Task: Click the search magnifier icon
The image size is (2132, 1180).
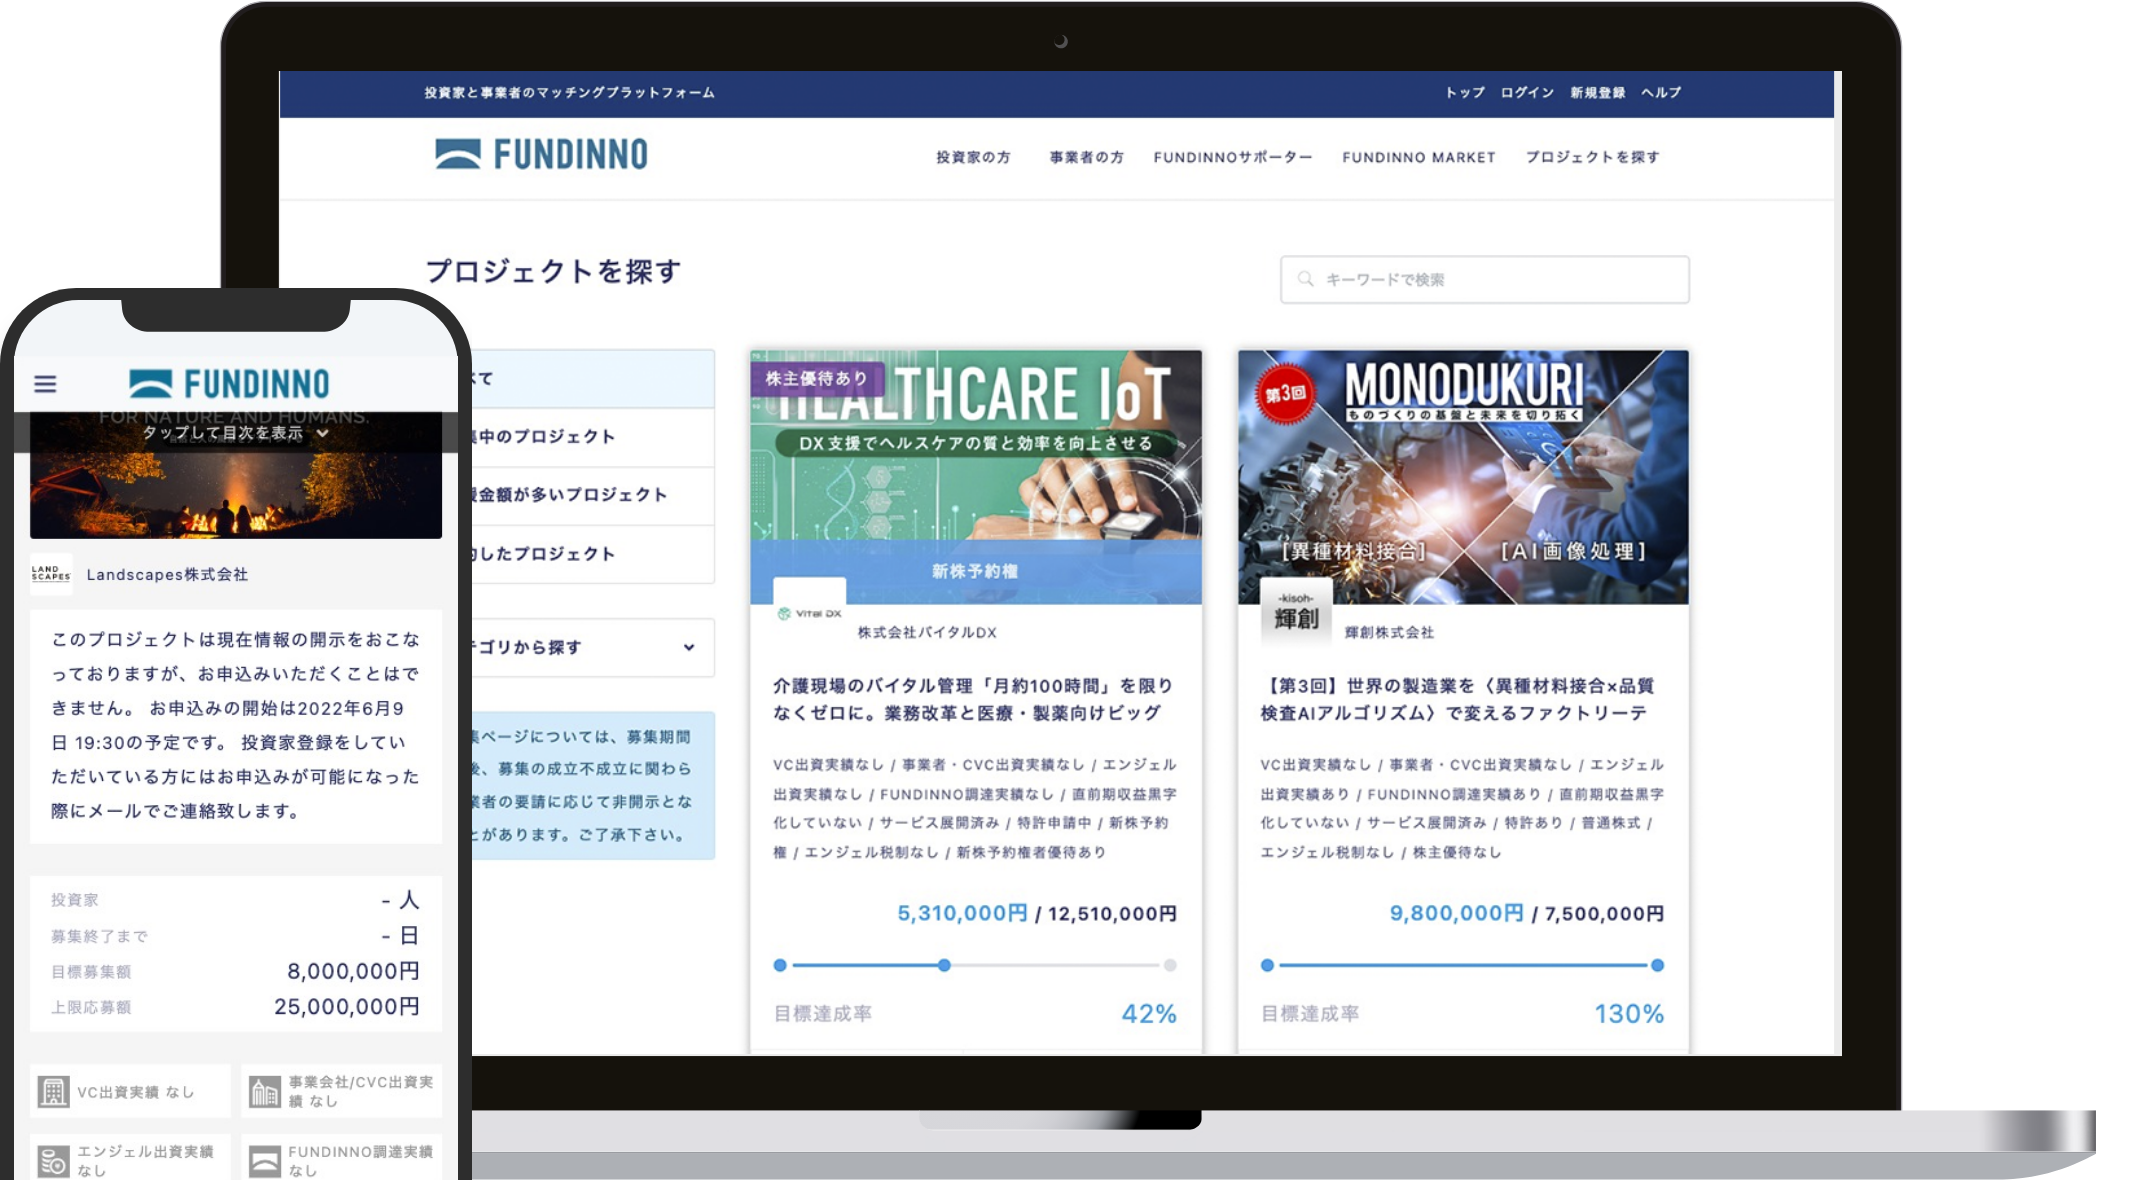Action: [1305, 279]
